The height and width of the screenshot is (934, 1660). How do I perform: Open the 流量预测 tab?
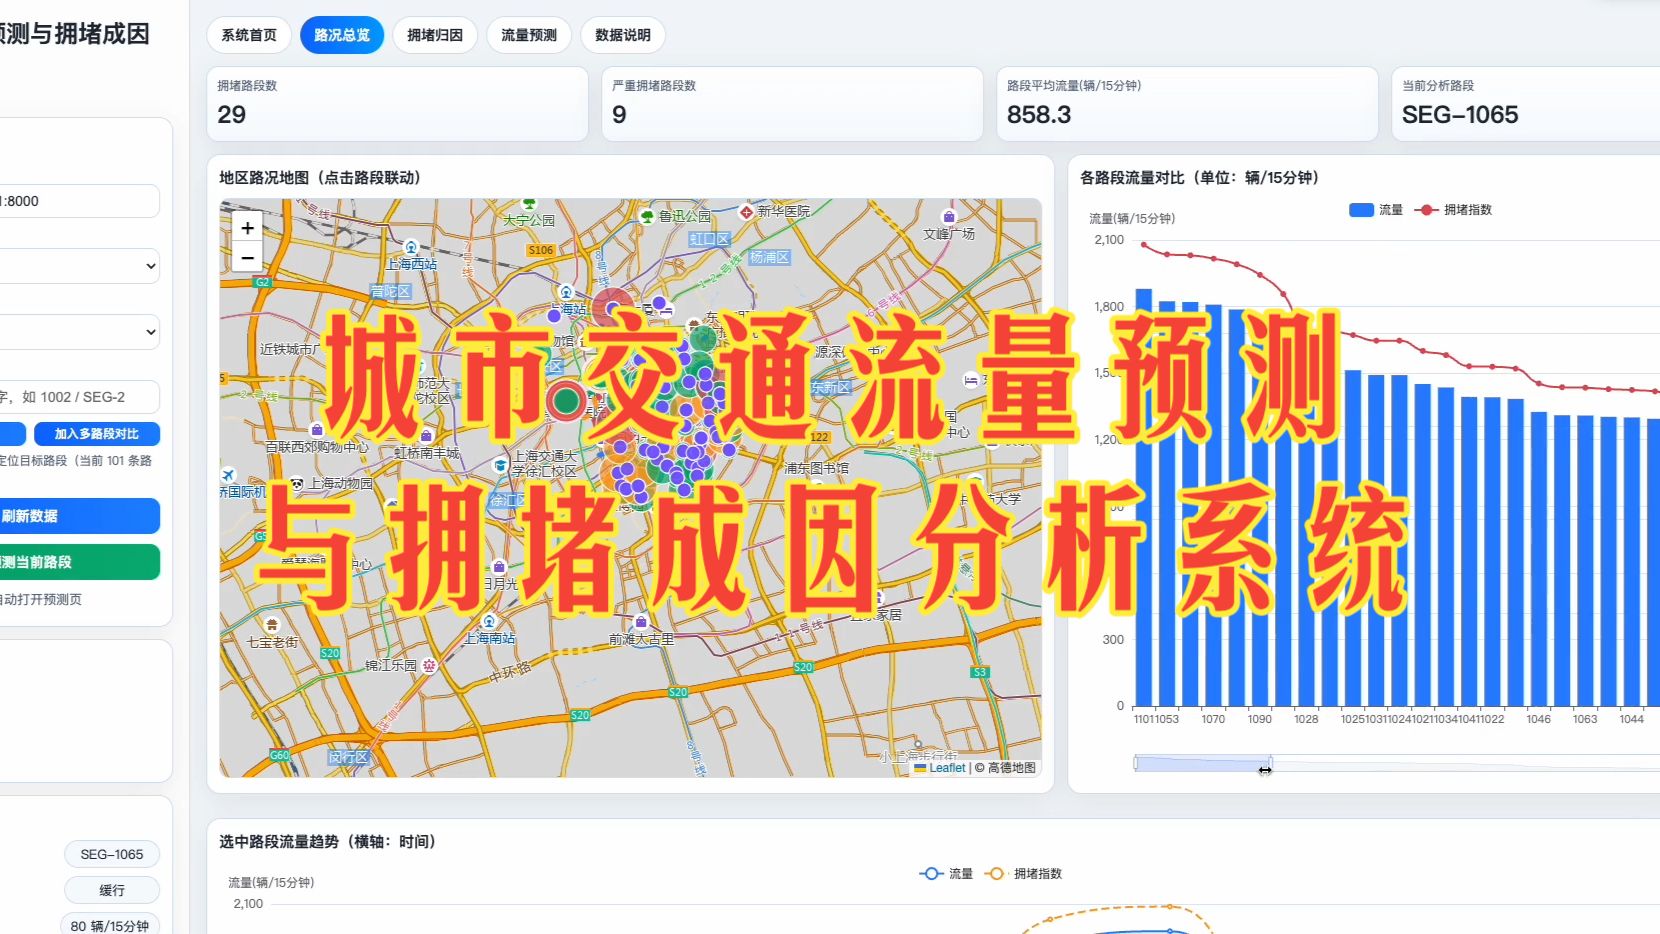[529, 35]
